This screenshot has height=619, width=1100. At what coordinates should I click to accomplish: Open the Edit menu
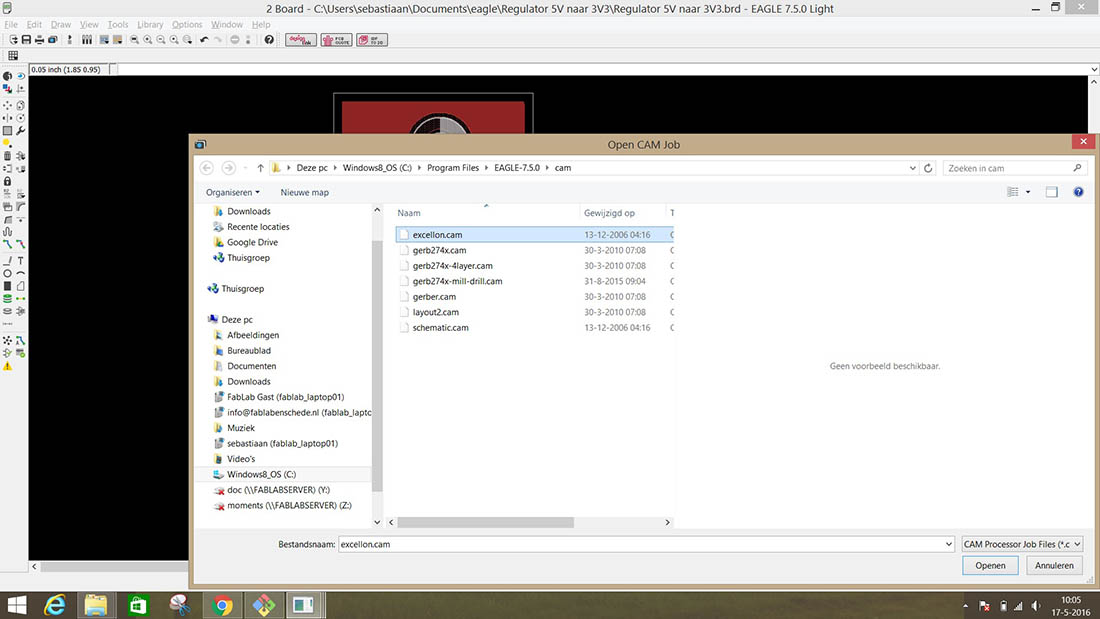tap(34, 25)
